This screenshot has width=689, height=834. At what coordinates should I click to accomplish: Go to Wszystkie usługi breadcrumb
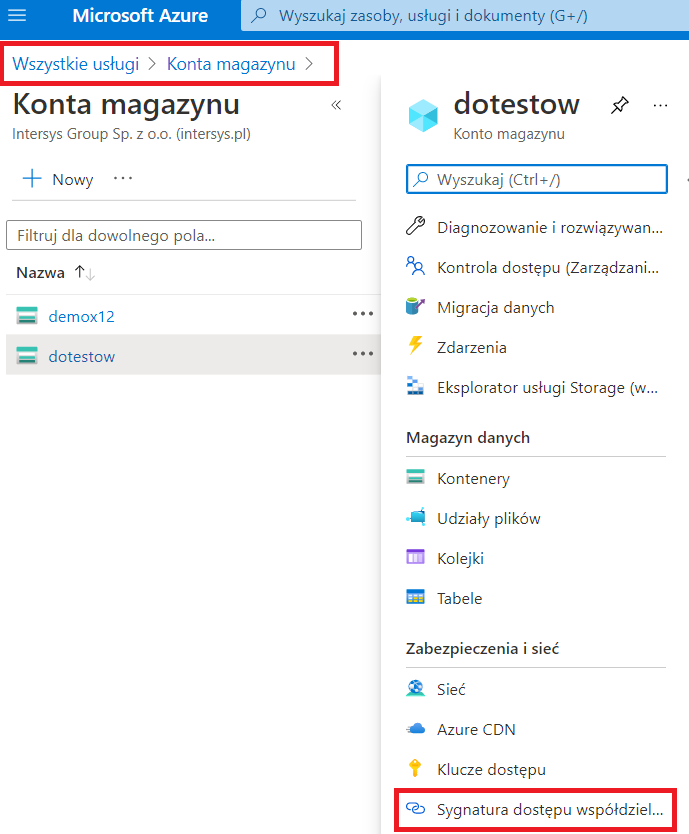(76, 64)
